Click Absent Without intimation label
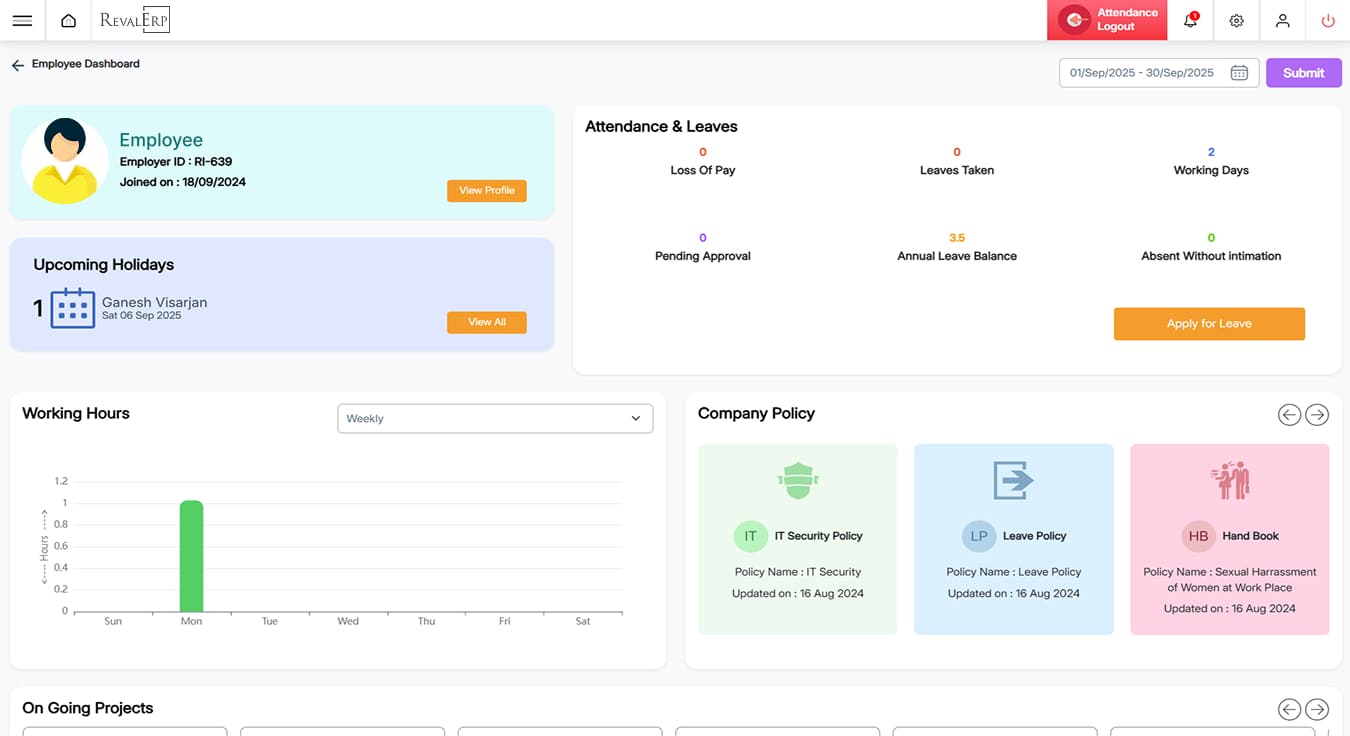Image resolution: width=1350 pixels, height=736 pixels. (x=1211, y=256)
